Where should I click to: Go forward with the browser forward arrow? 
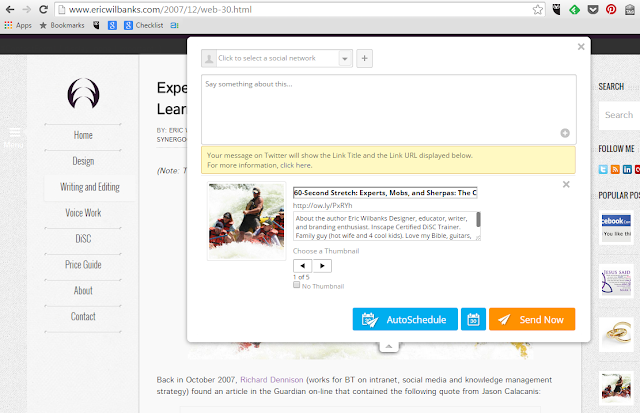(27, 9)
